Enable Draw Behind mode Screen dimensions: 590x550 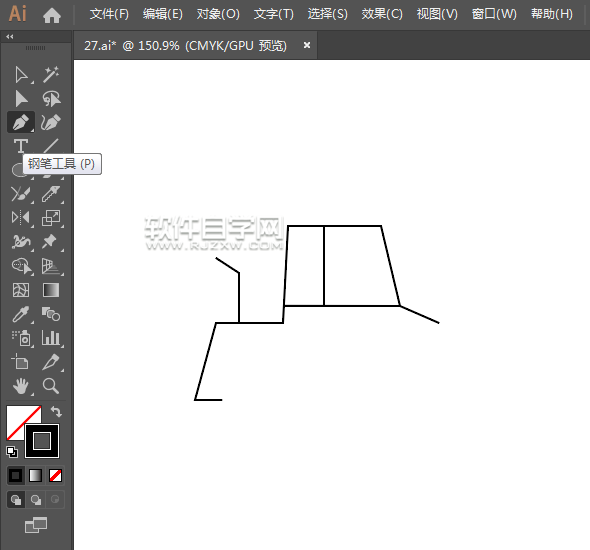(36, 500)
